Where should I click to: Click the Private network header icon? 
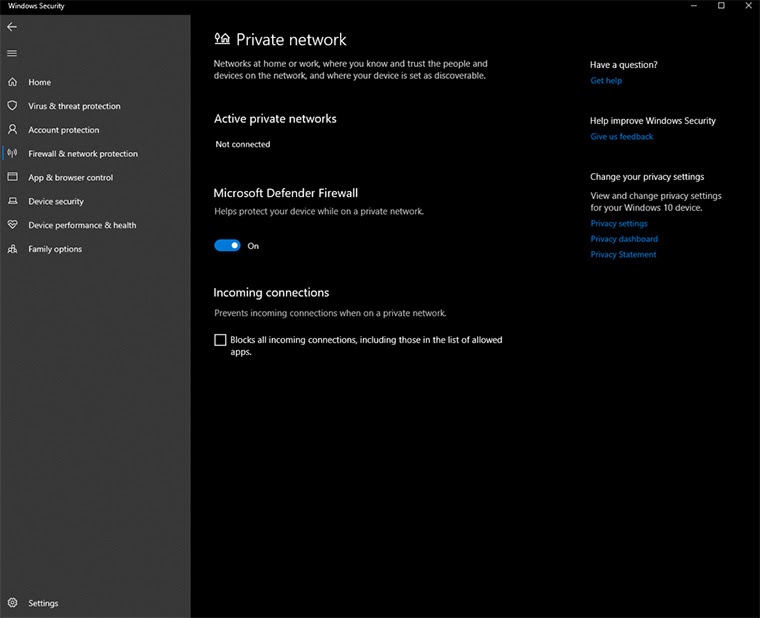coord(222,39)
